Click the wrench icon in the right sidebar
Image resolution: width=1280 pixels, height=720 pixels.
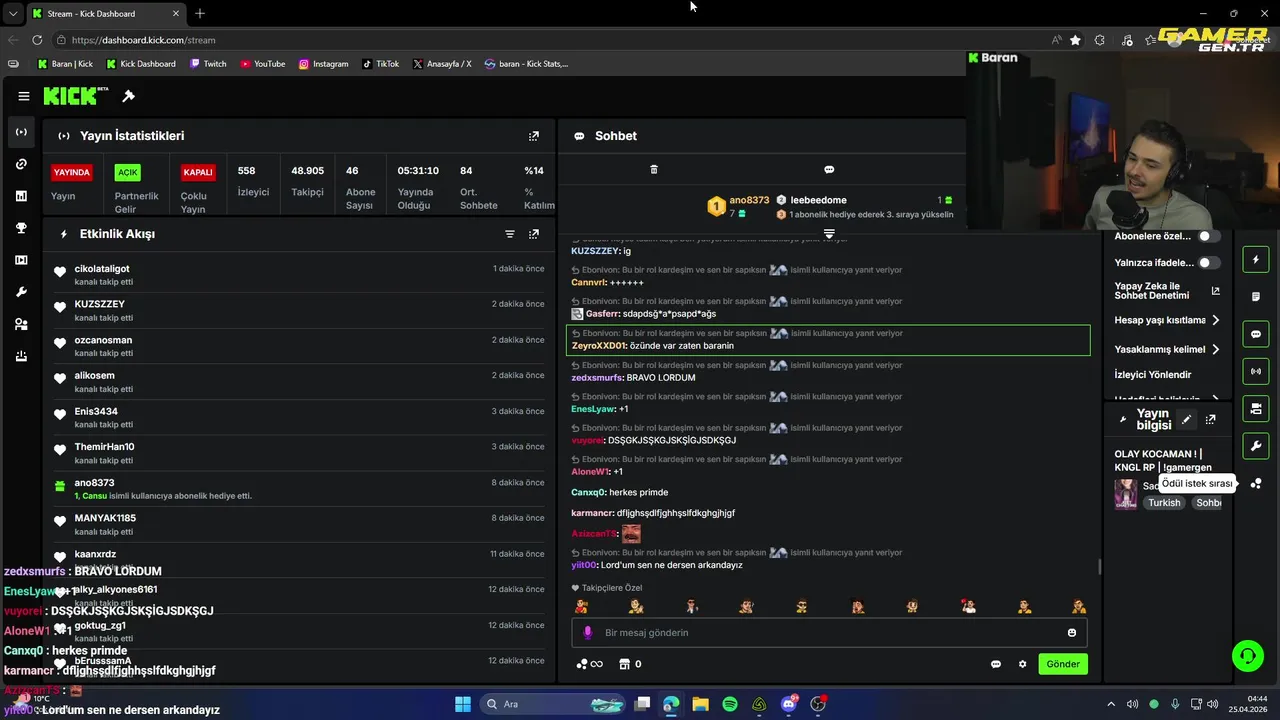pyautogui.click(x=1256, y=445)
